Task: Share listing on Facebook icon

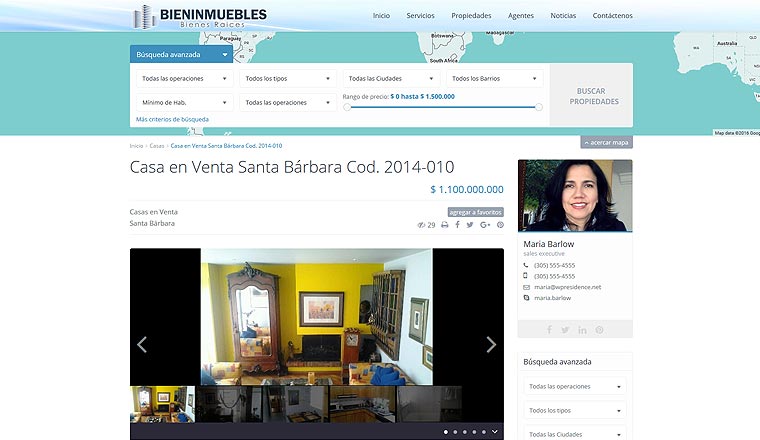Action: click(x=457, y=225)
